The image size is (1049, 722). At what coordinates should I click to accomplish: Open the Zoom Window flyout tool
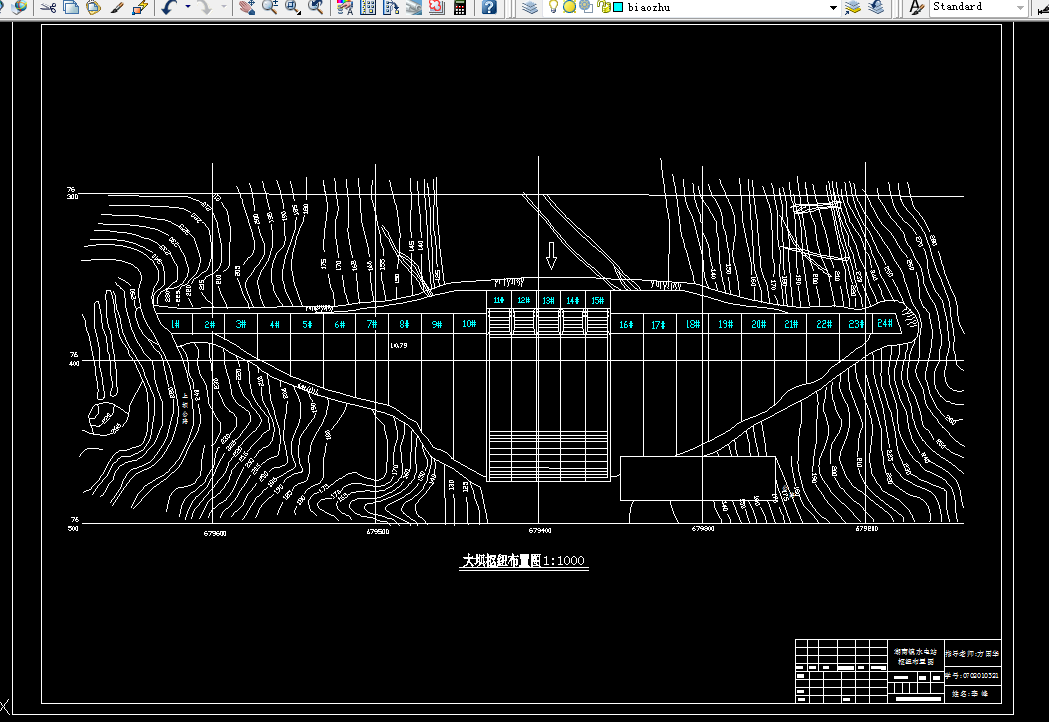coord(293,7)
